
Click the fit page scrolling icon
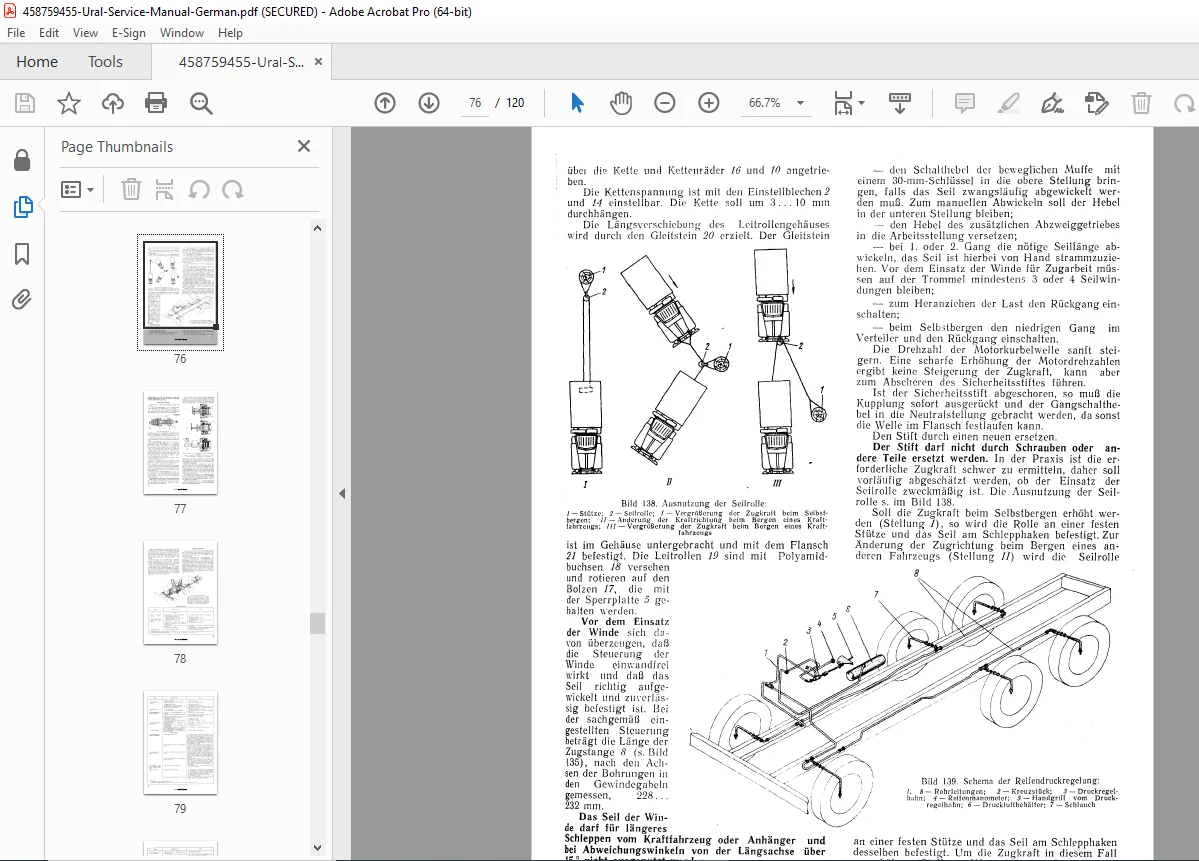843,102
